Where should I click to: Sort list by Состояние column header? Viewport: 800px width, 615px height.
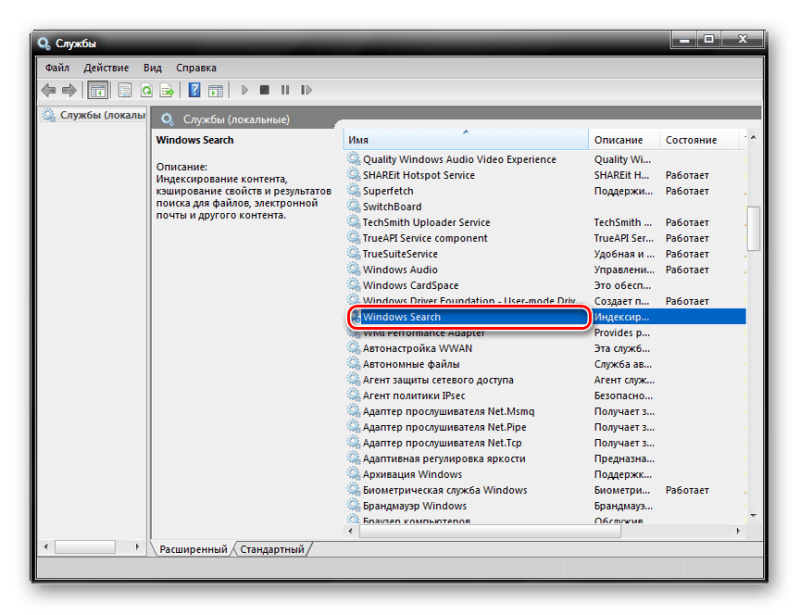click(x=691, y=140)
